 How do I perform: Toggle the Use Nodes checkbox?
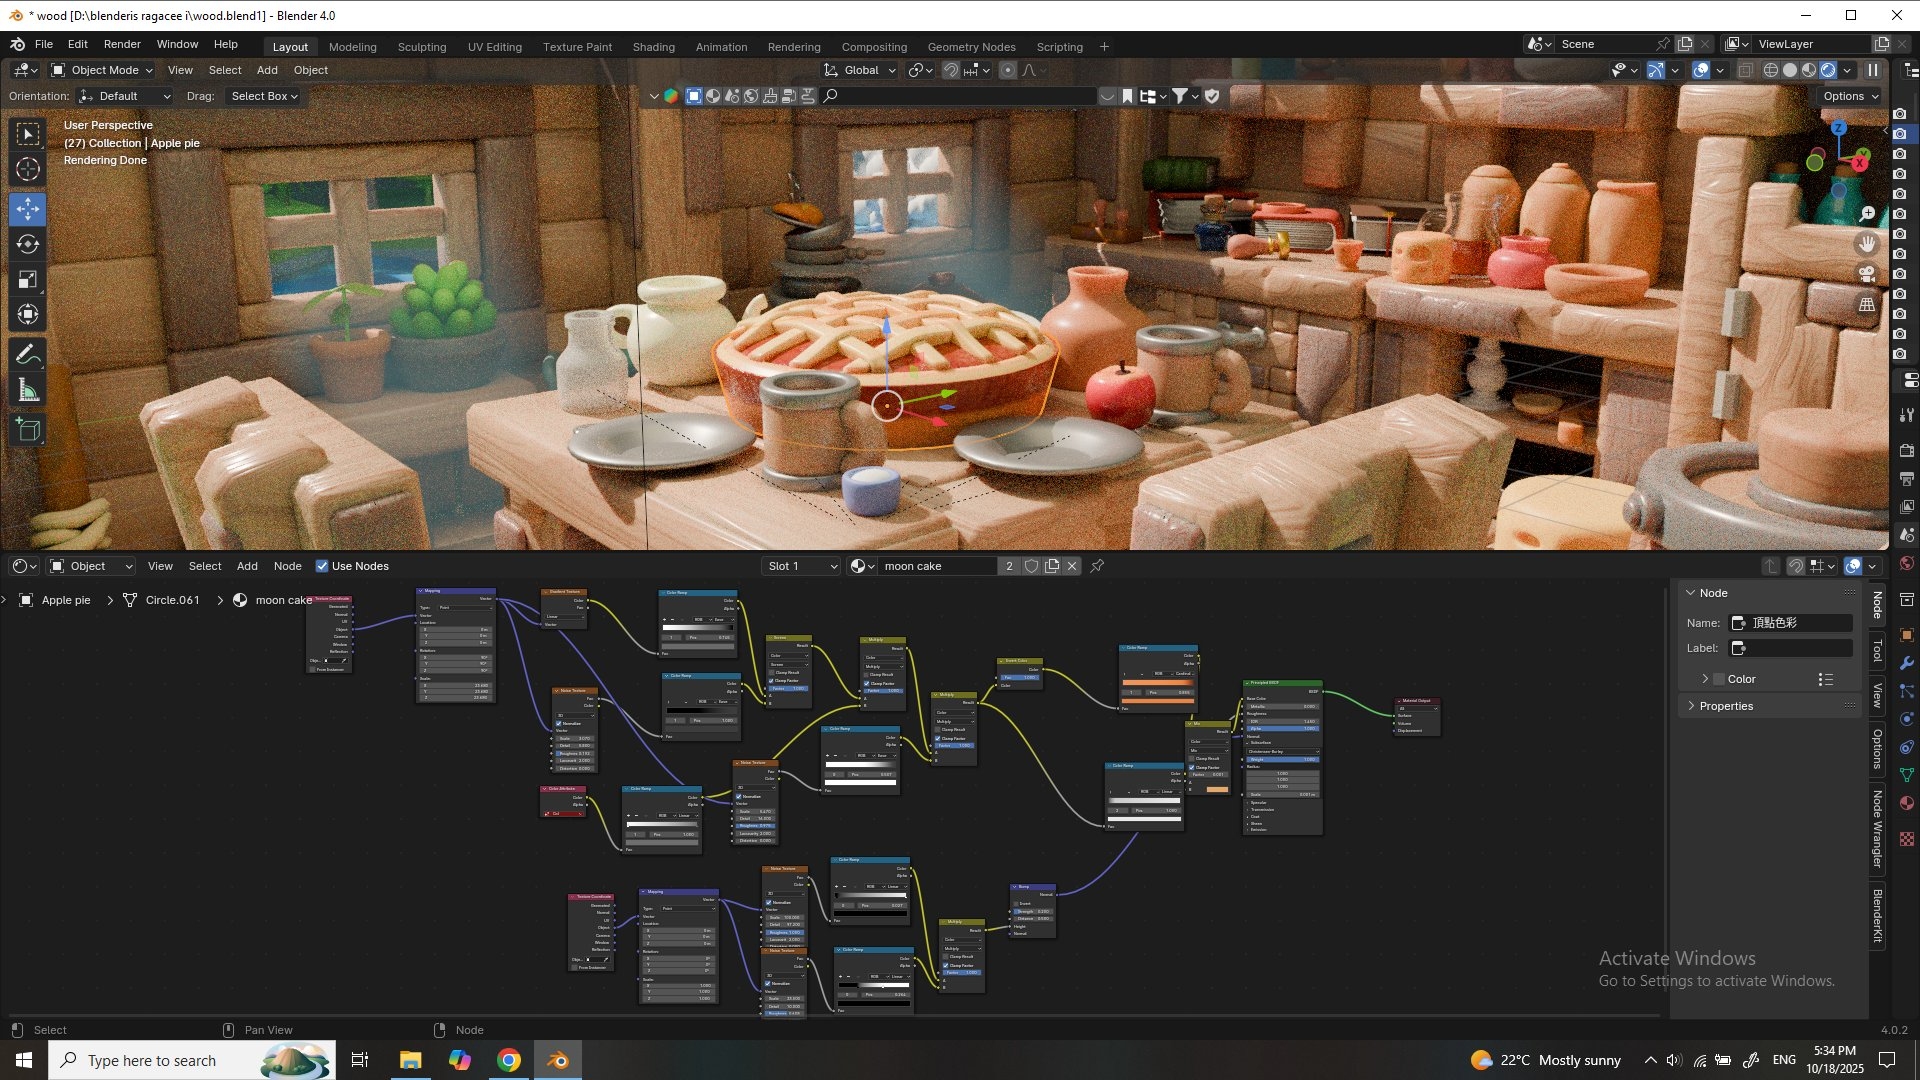point(322,566)
